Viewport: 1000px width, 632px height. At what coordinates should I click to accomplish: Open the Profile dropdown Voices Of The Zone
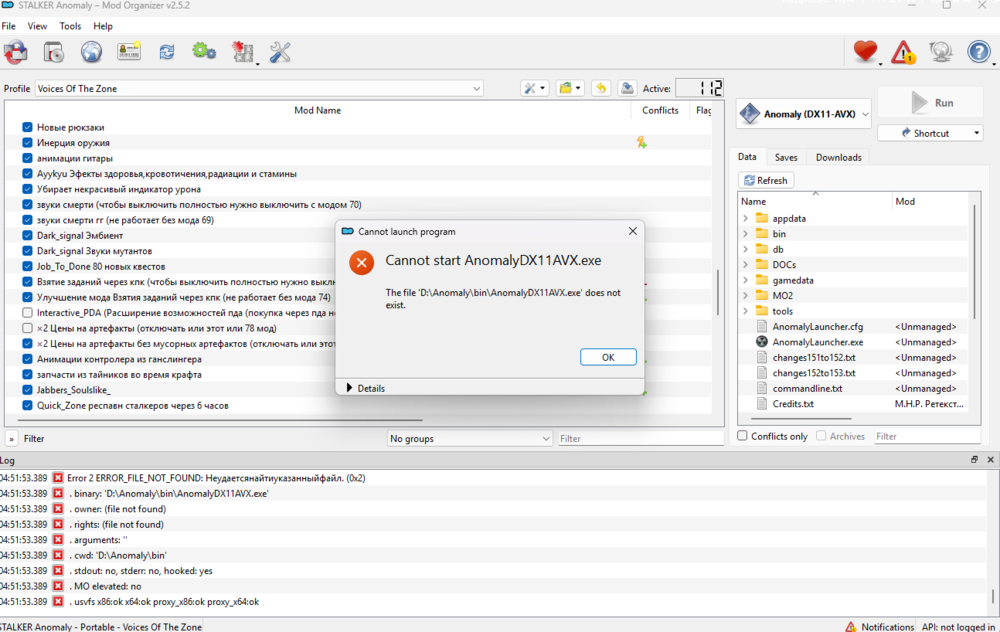(259, 89)
